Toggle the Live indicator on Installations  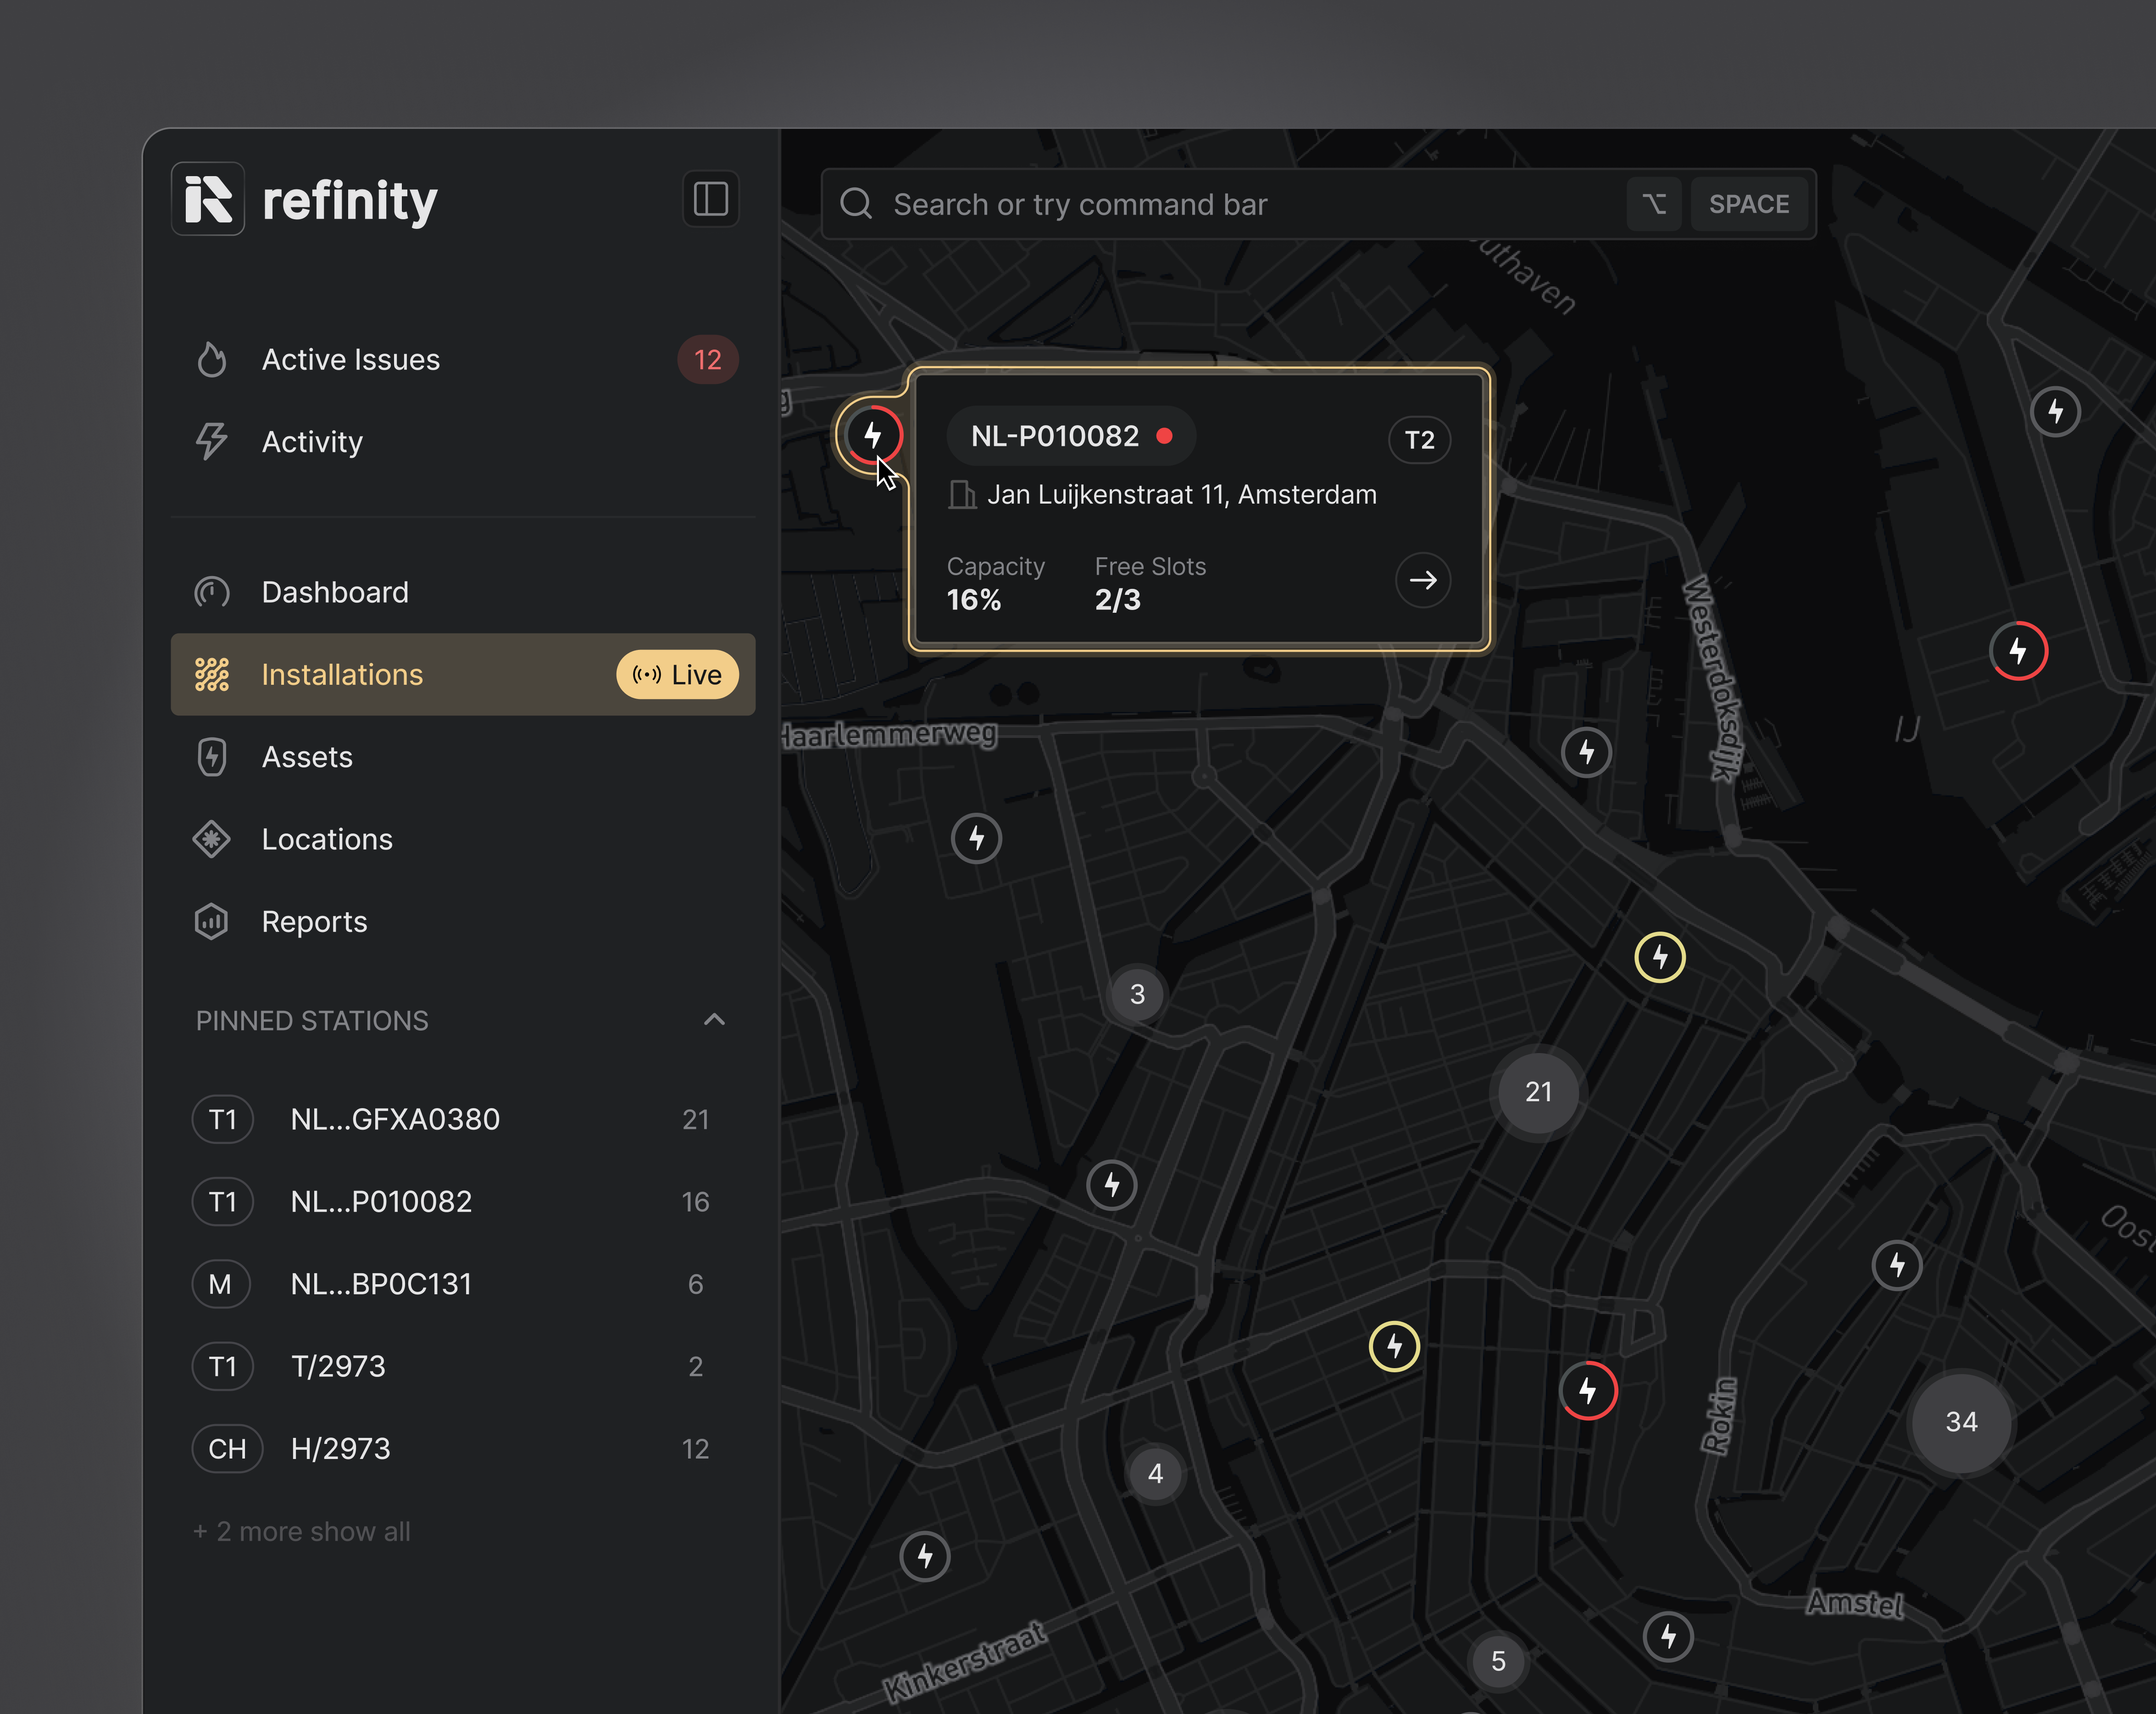[677, 674]
